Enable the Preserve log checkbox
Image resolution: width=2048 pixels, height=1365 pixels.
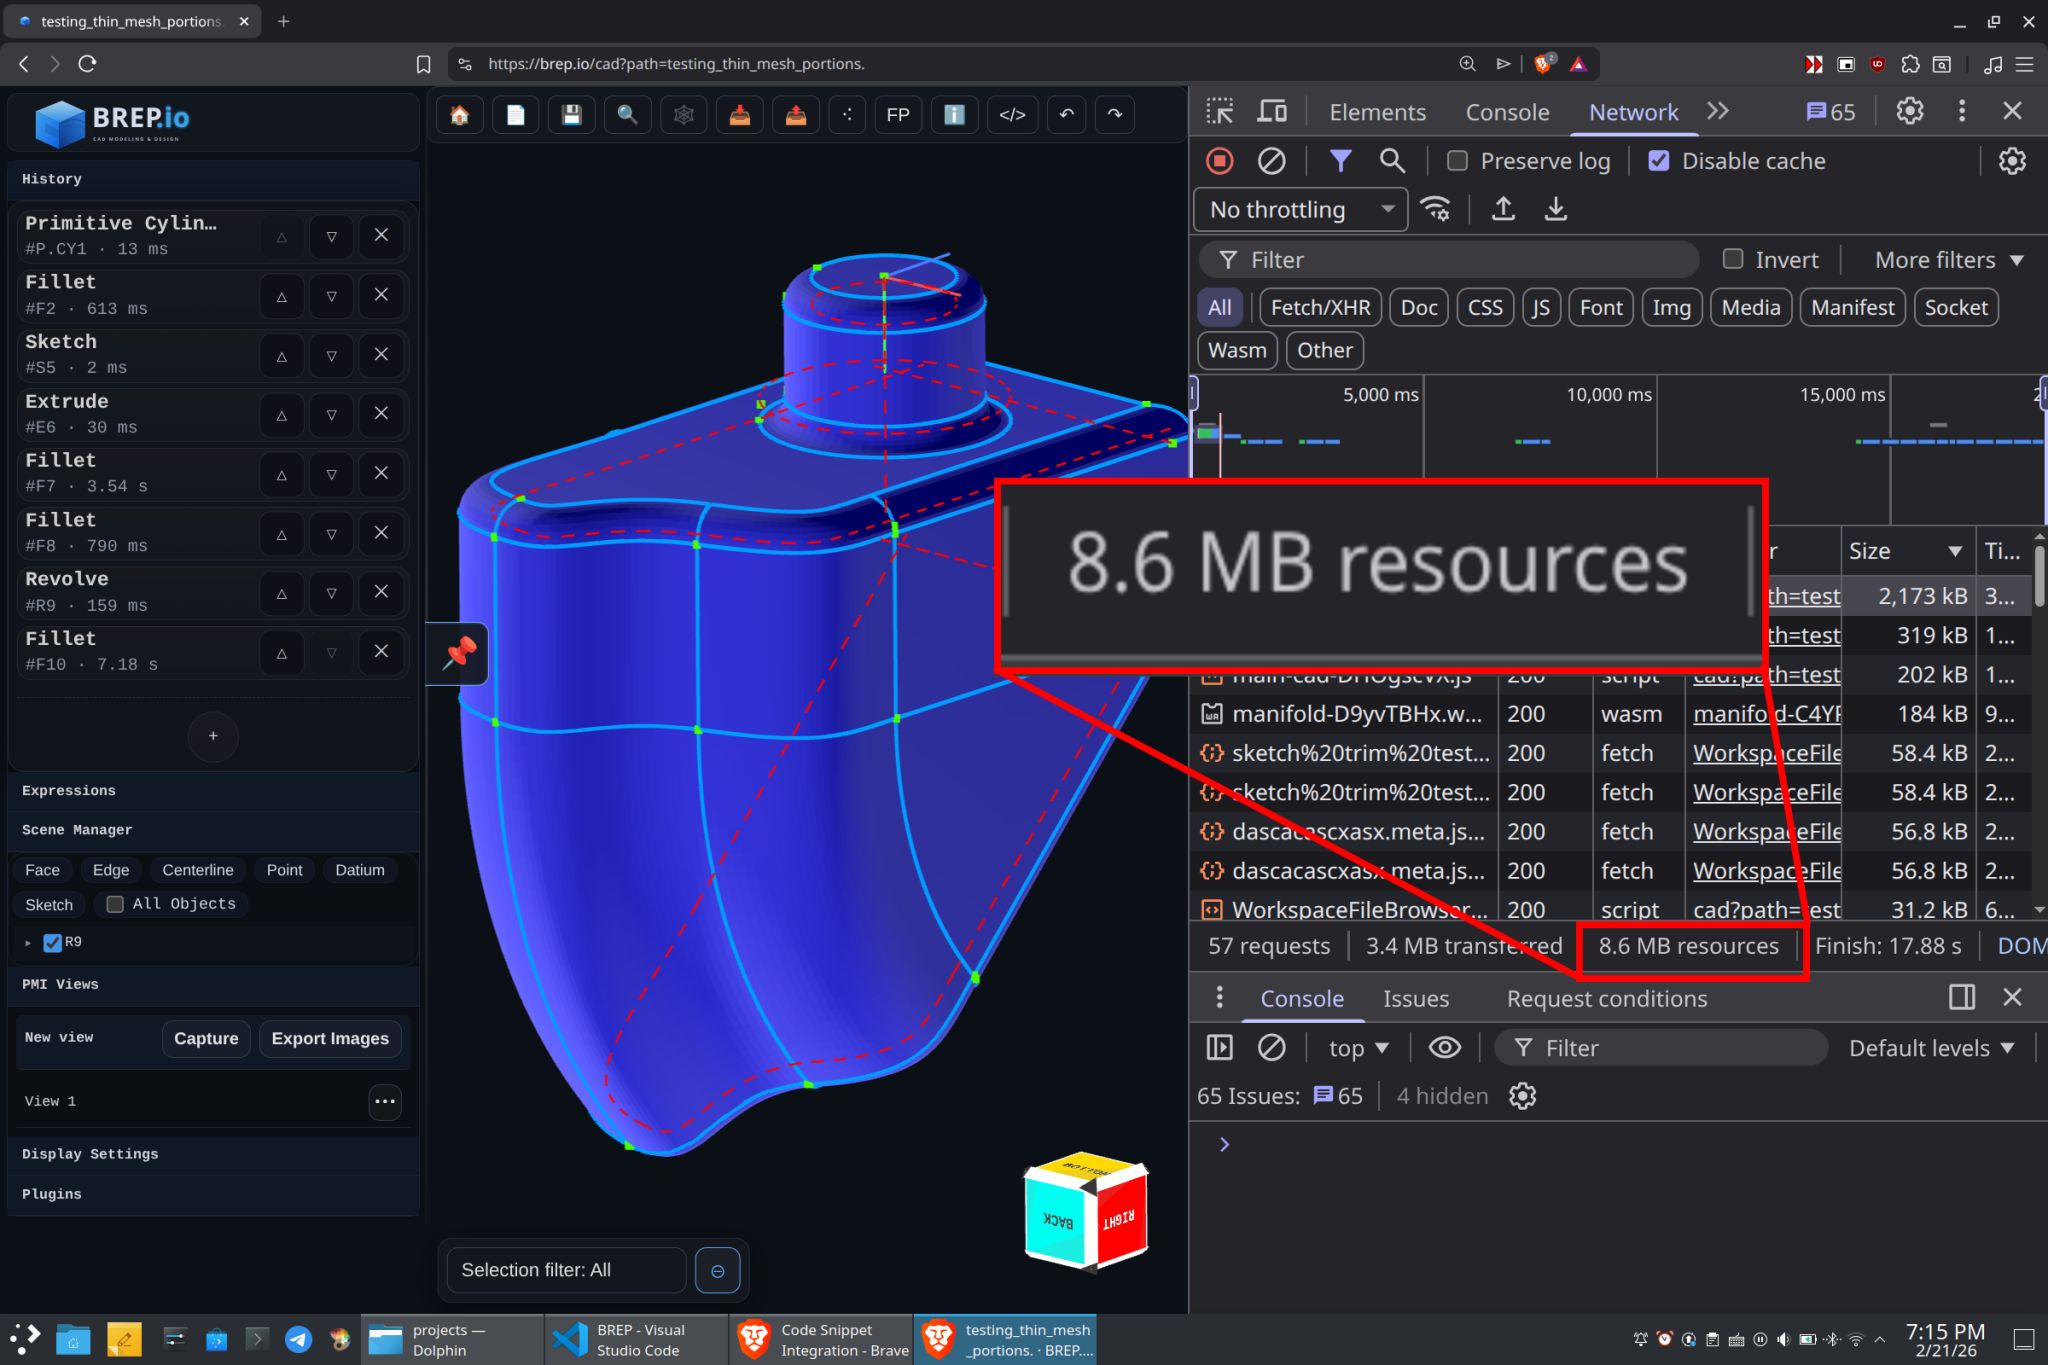tap(1458, 161)
